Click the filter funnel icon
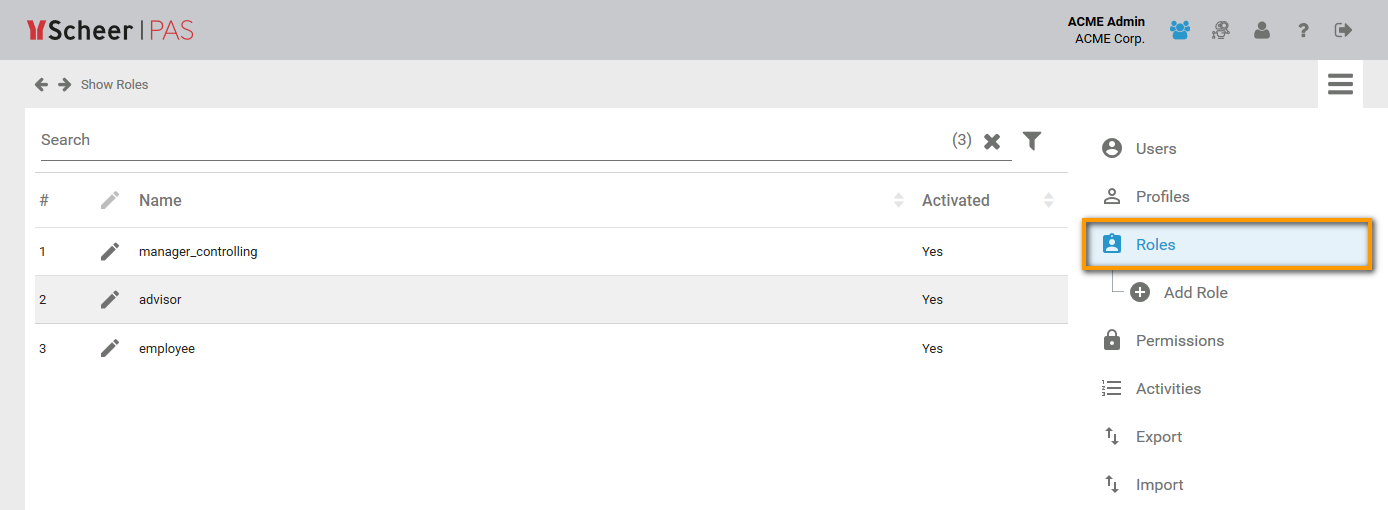The height and width of the screenshot is (510, 1388). coord(1032,141)
